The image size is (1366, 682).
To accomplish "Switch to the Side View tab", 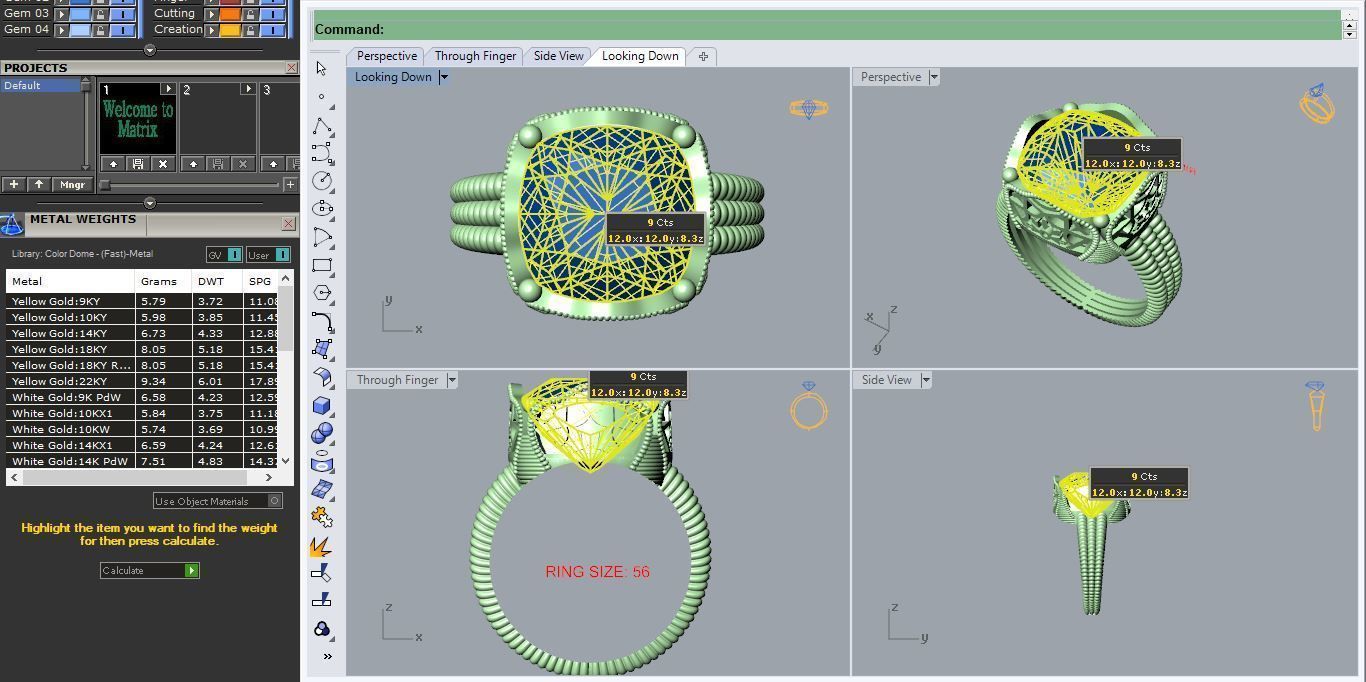I will point(558,56).
